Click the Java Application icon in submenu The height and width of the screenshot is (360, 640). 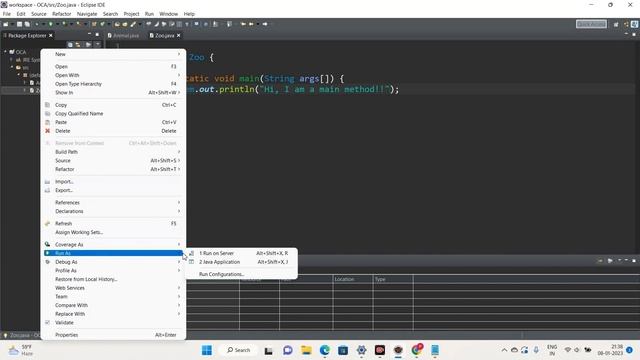point(191,262)
